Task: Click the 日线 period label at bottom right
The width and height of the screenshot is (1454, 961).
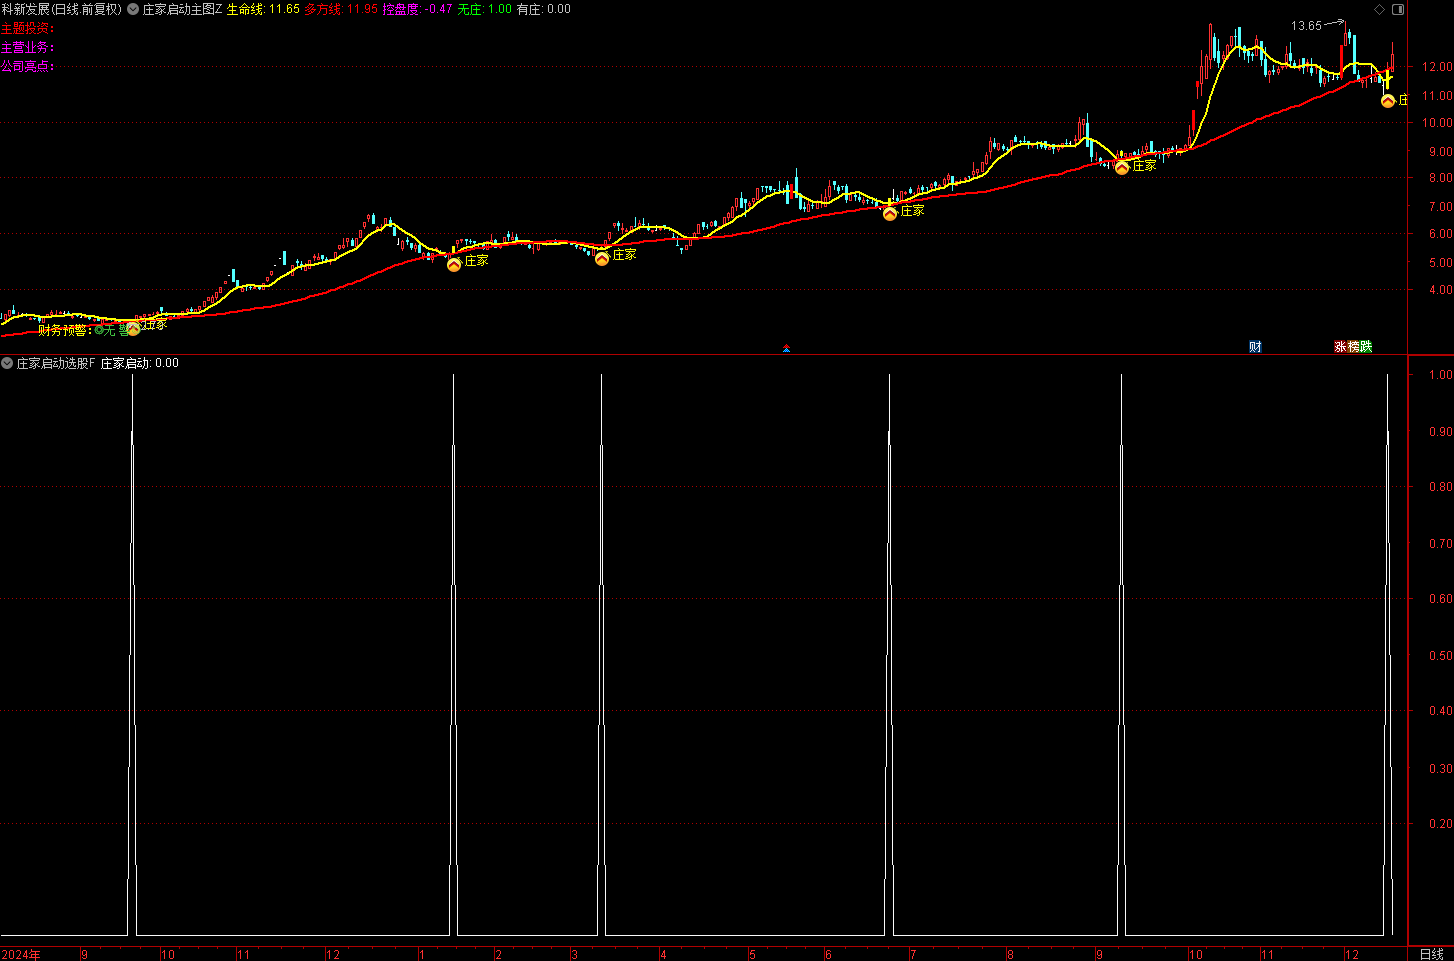Action: pos(1431,954)
